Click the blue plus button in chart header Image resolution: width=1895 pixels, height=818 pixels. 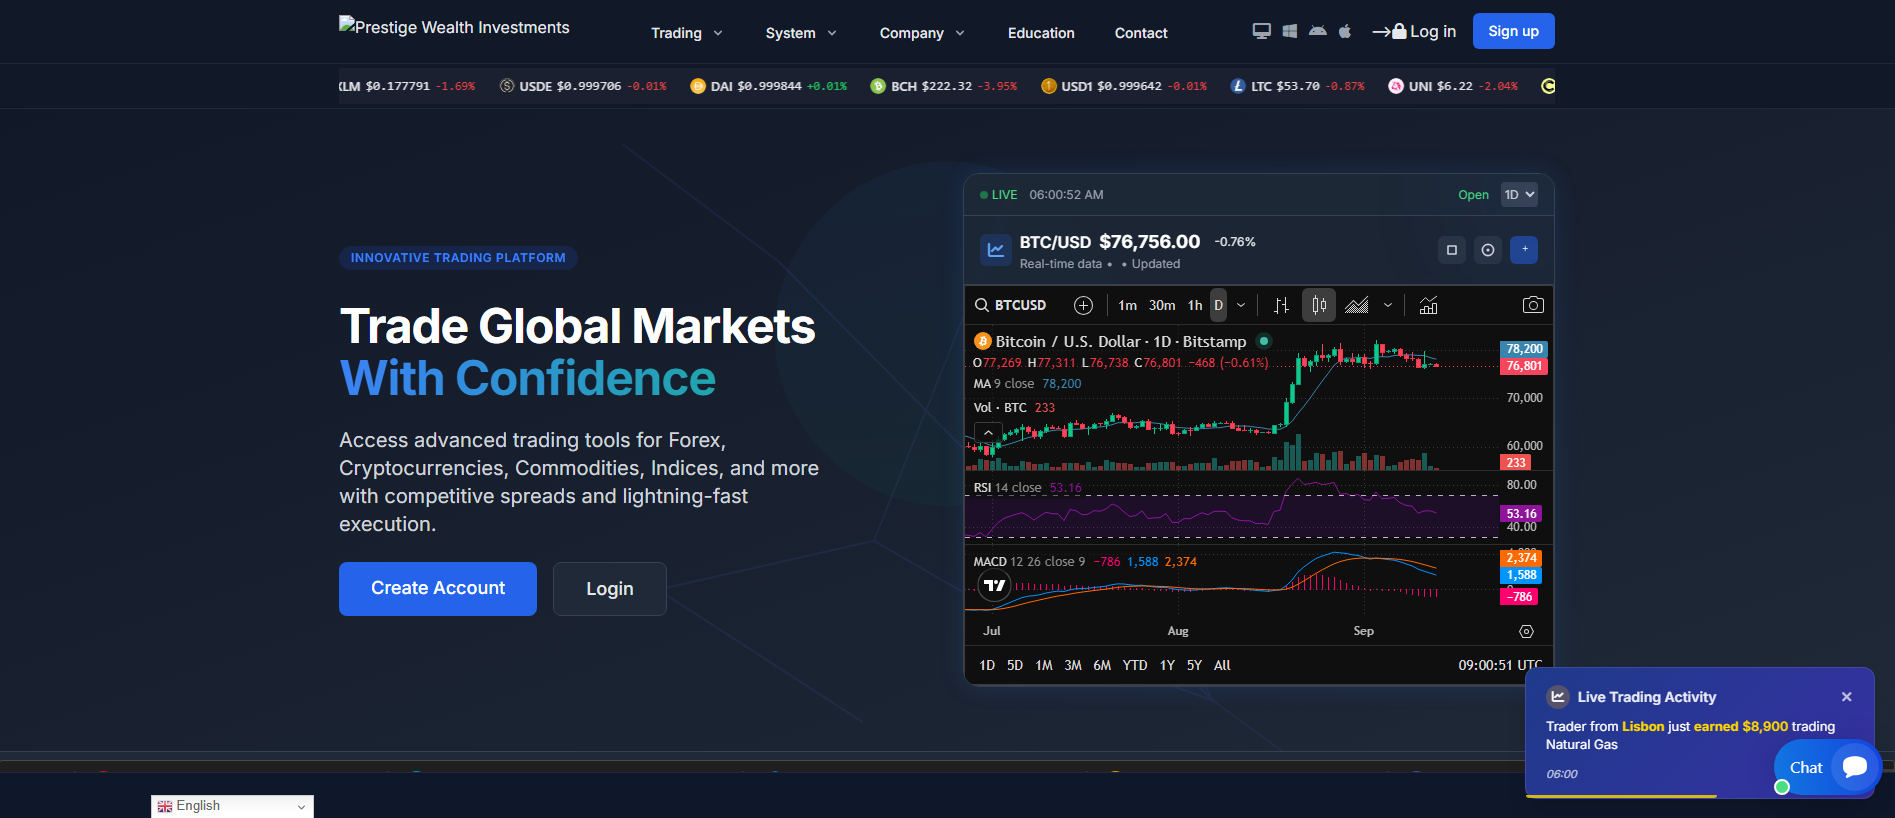(1524, 250)
